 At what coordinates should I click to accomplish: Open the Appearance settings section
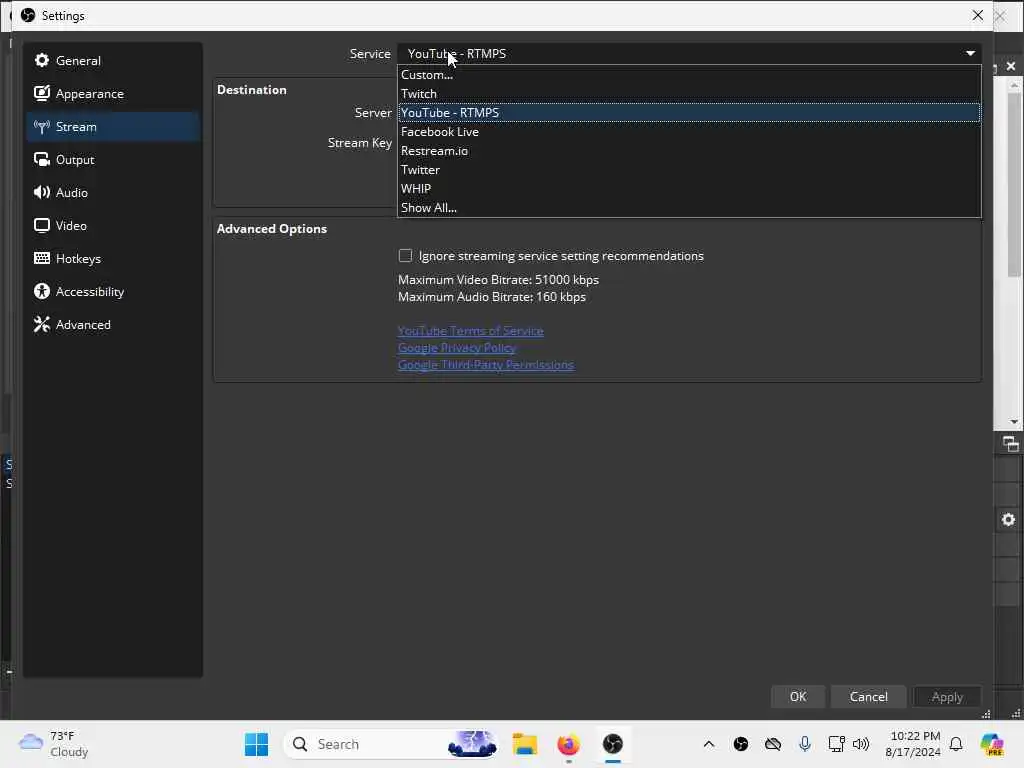pyautogui.click(x=113, y=93)
